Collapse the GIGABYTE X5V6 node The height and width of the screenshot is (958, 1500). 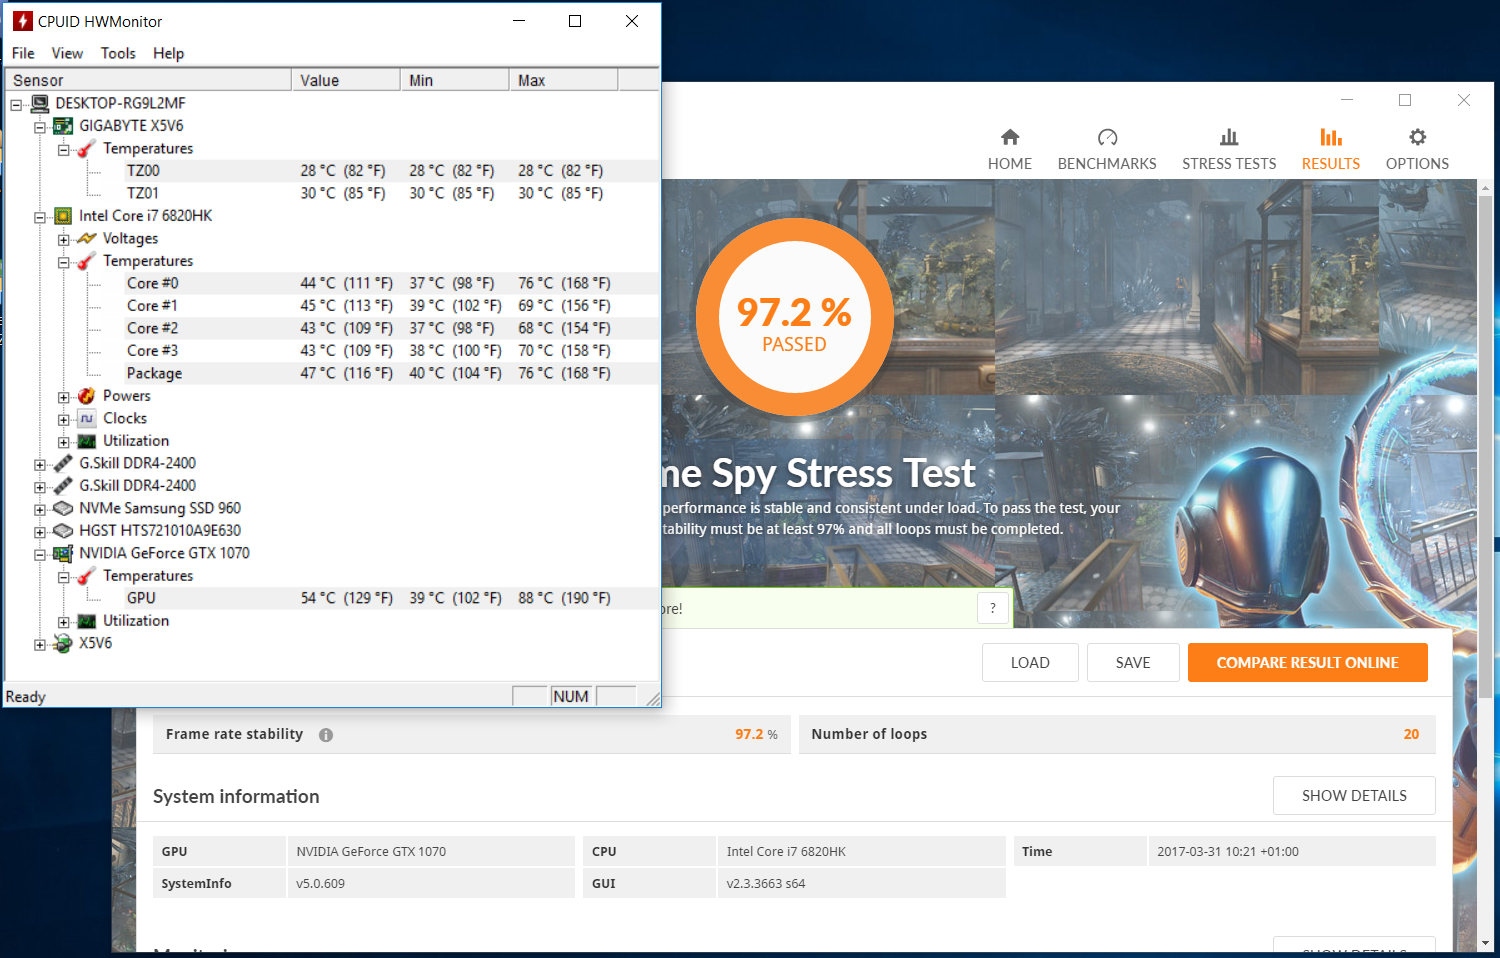40,127
